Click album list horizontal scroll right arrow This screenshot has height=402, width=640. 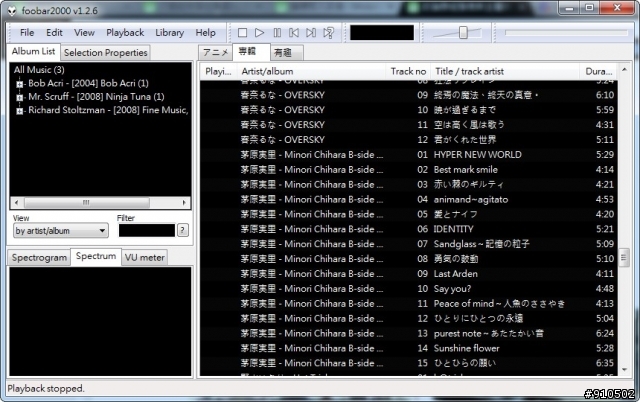click(x=184, y=202)
